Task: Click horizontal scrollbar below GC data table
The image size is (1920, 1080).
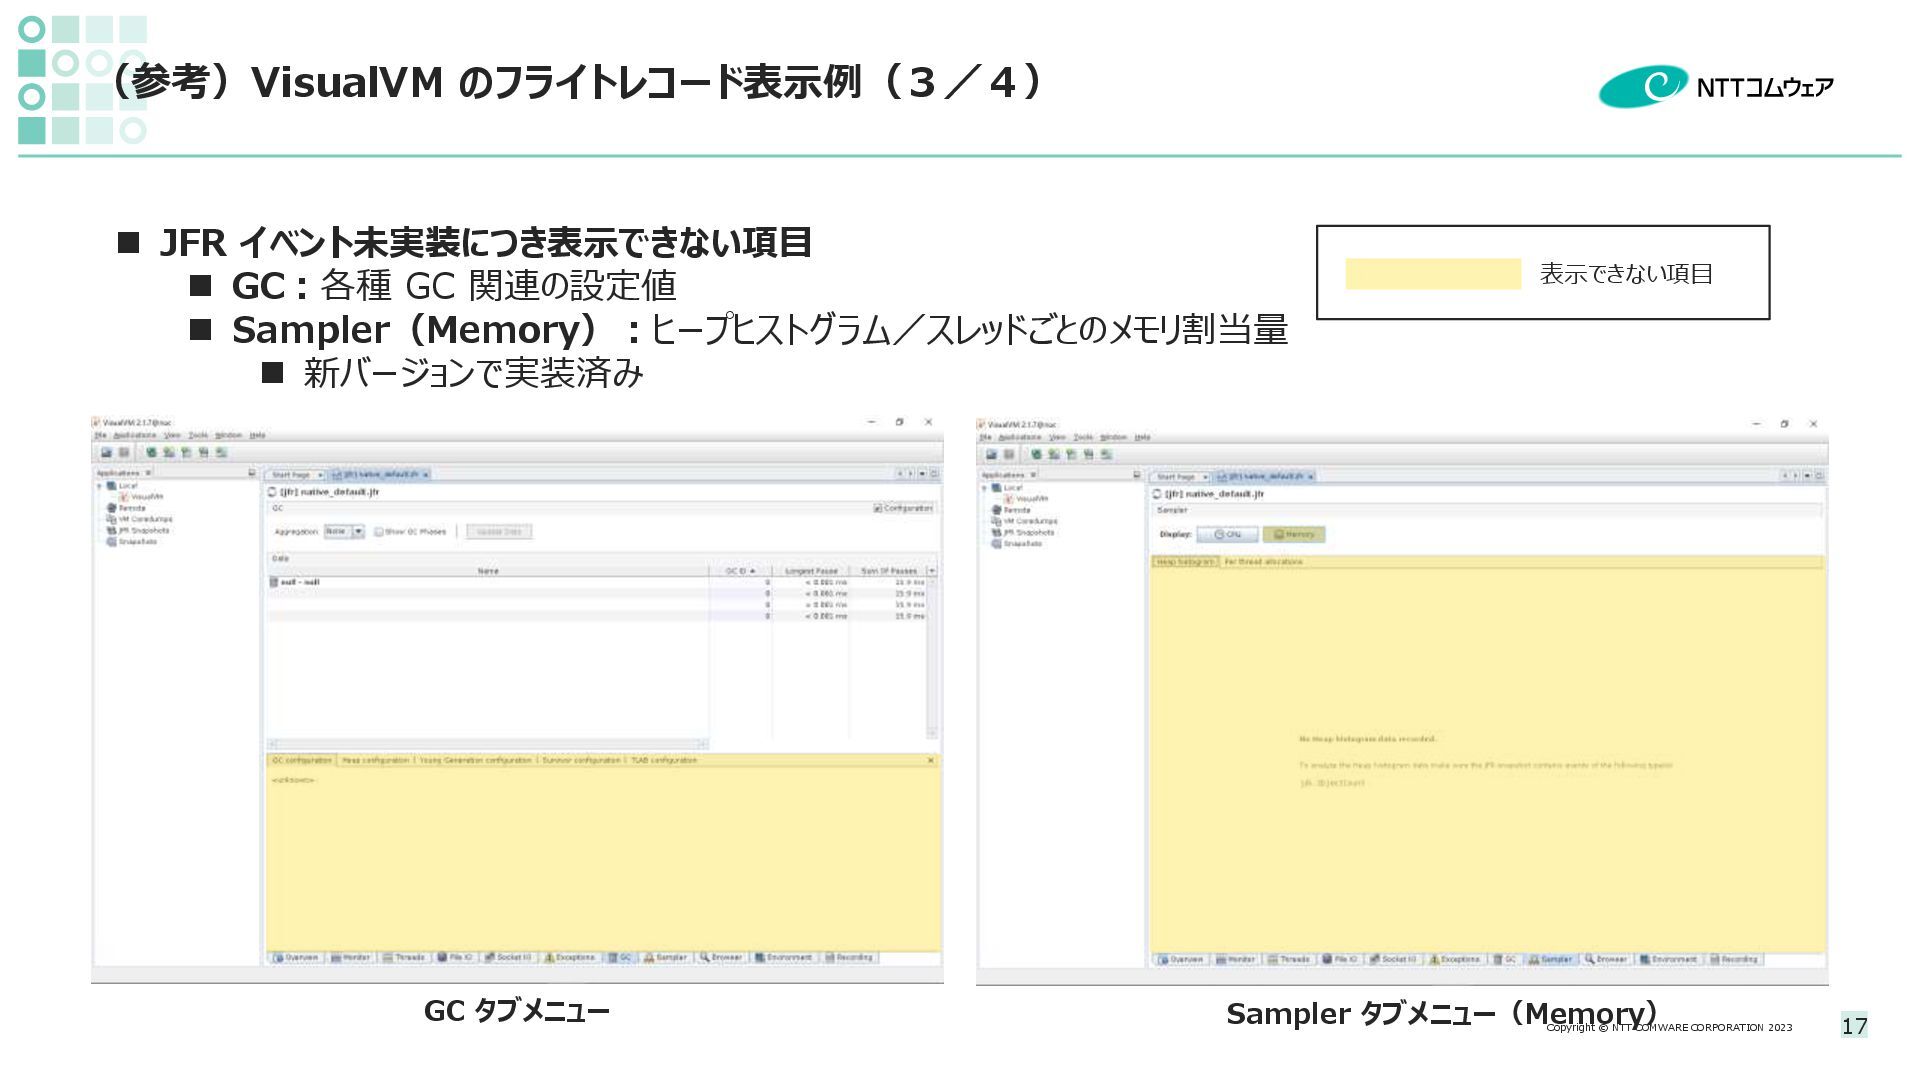Action: (x=487, y=744)
